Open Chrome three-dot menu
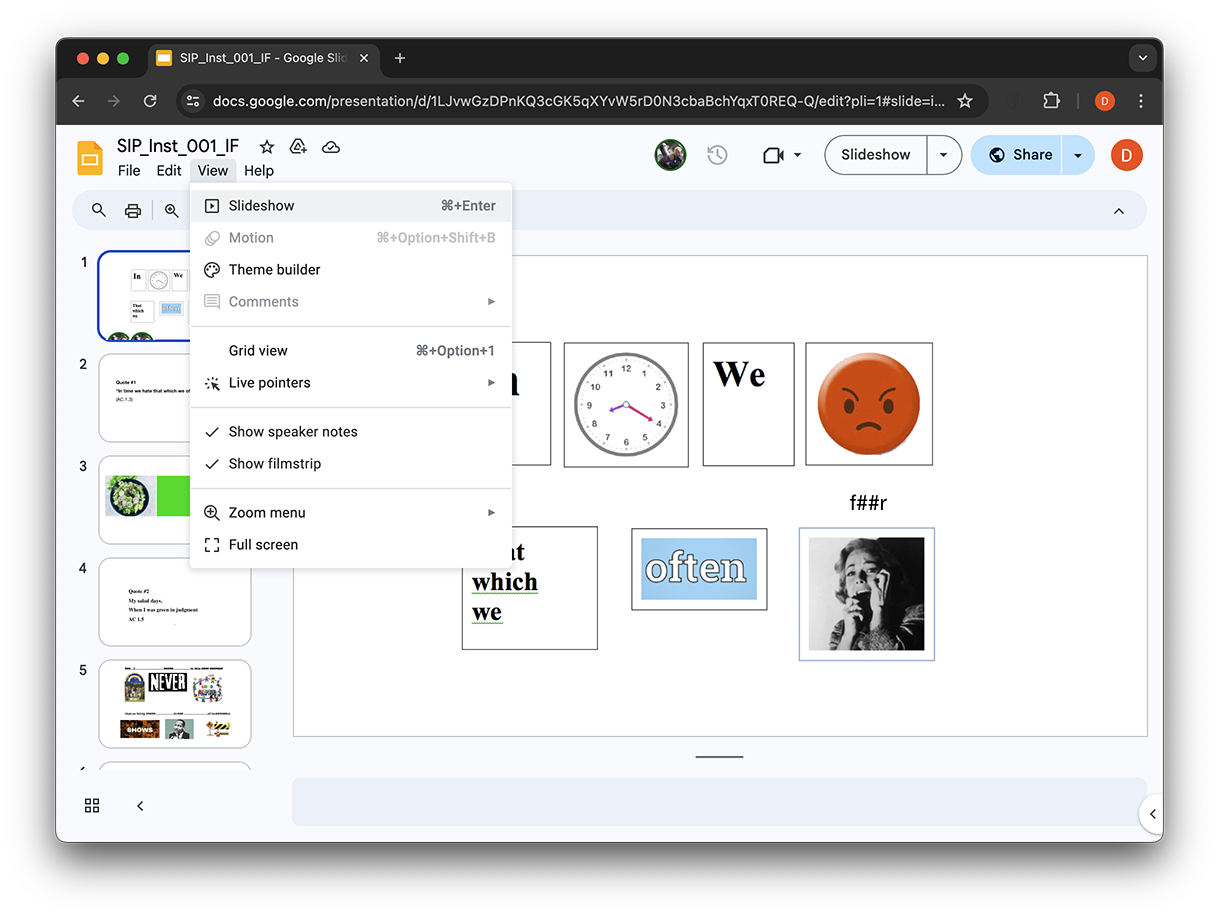 coord(1141,101)
